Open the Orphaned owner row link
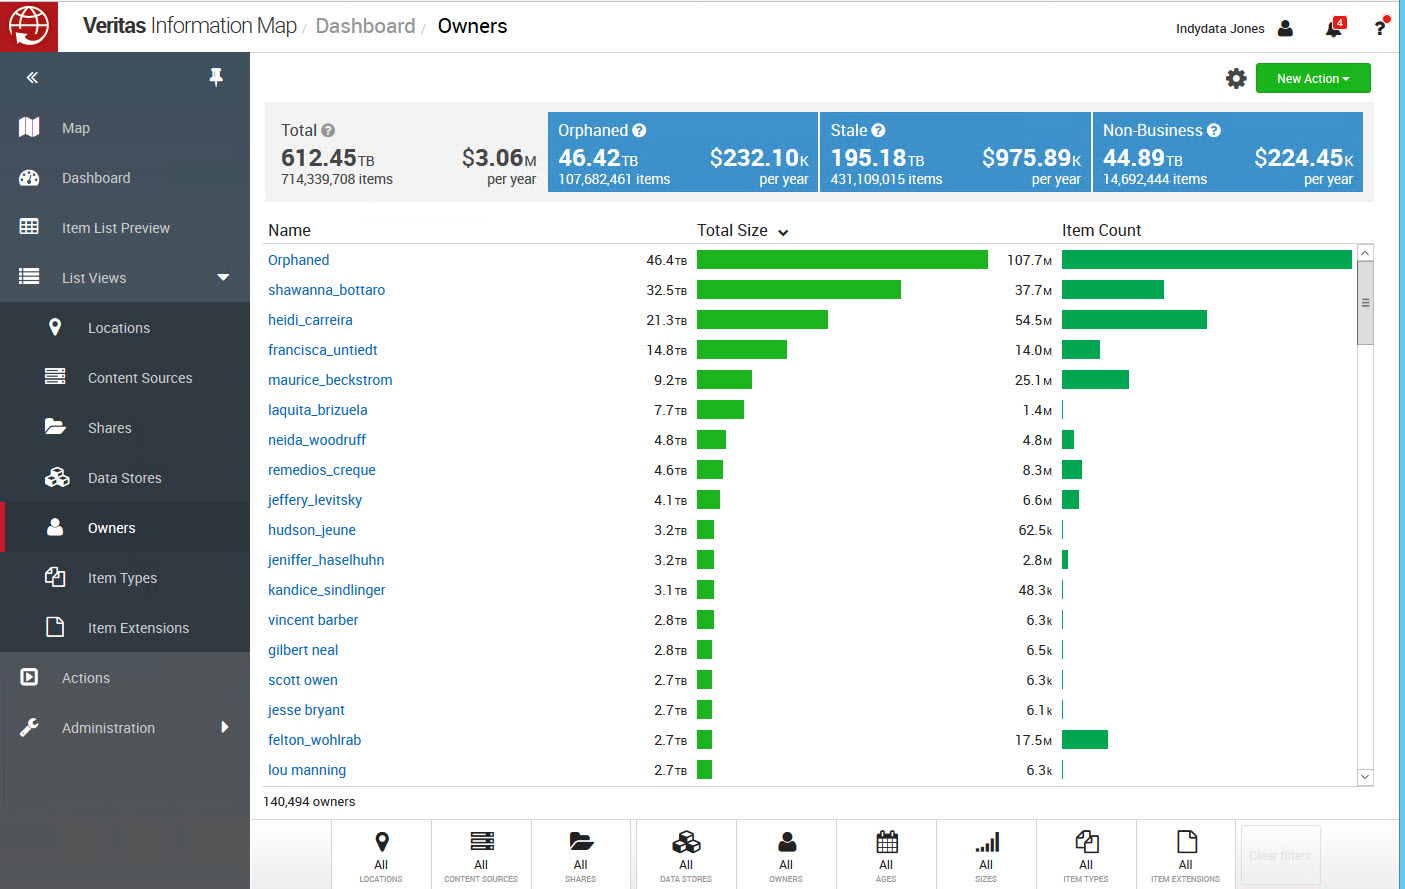The width and height of the screenshot is (1405, 889). coord(298,260)
